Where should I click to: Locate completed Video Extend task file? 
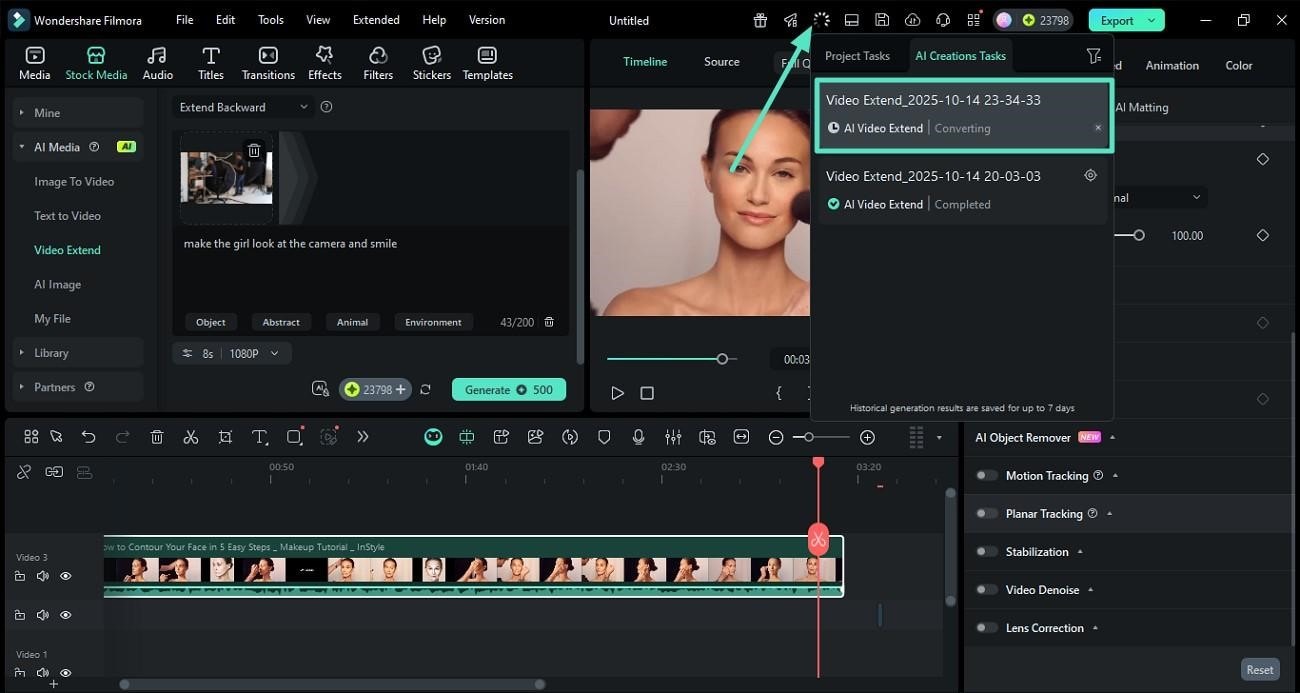(x=1090, y=176)
